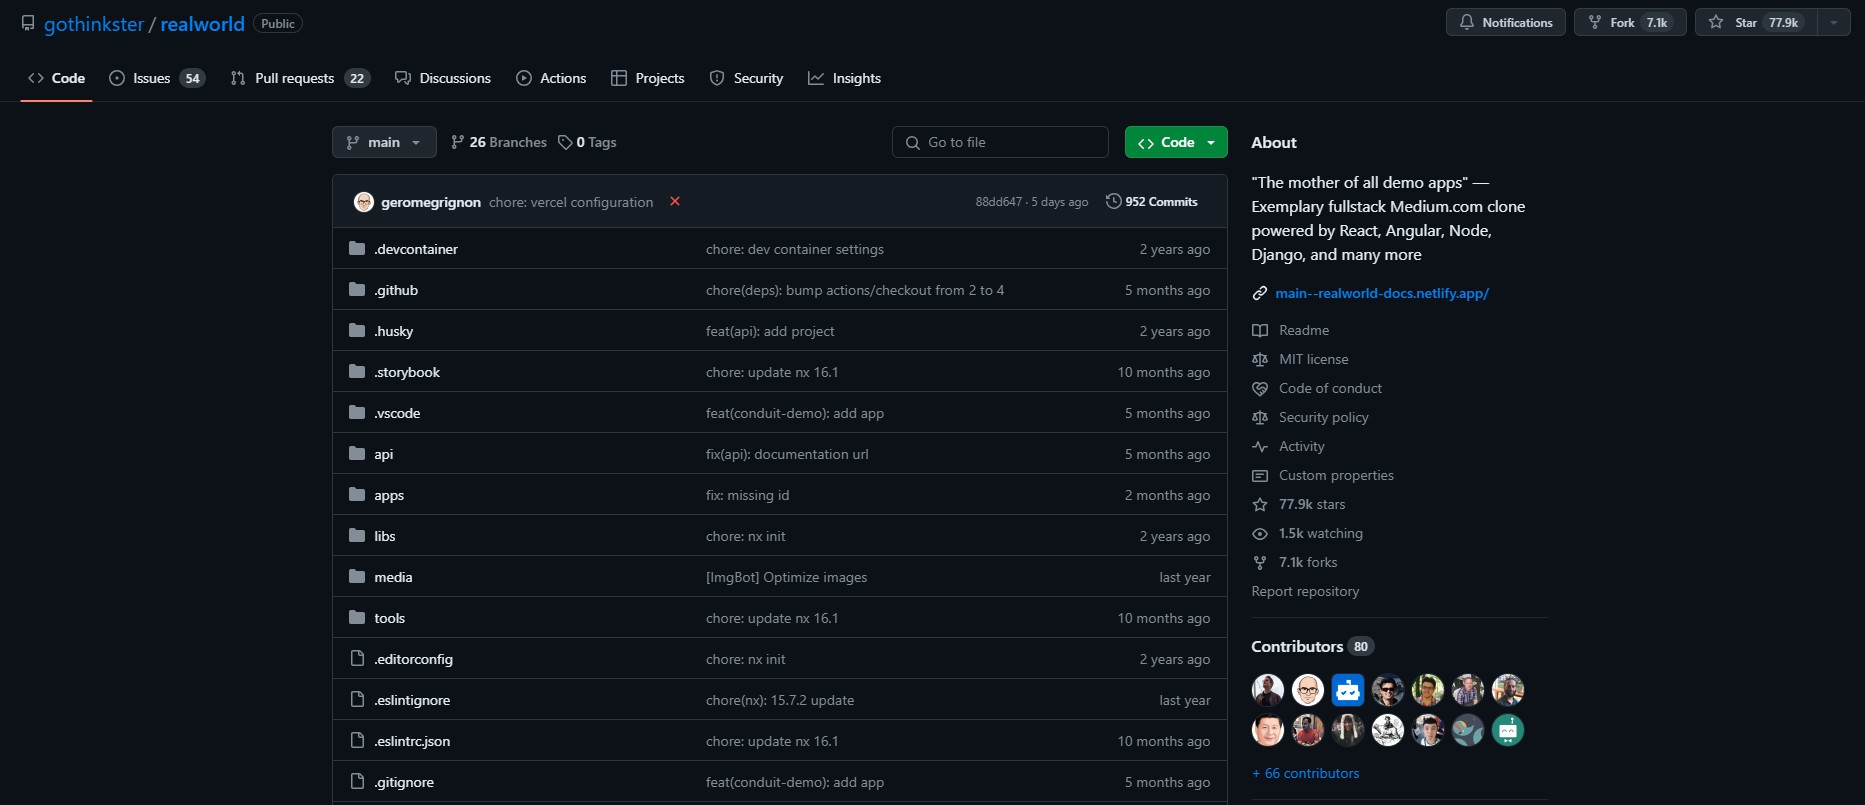View the 0 Tags page
Viewport: 1865px width, 805px height.
coord(587,142)
